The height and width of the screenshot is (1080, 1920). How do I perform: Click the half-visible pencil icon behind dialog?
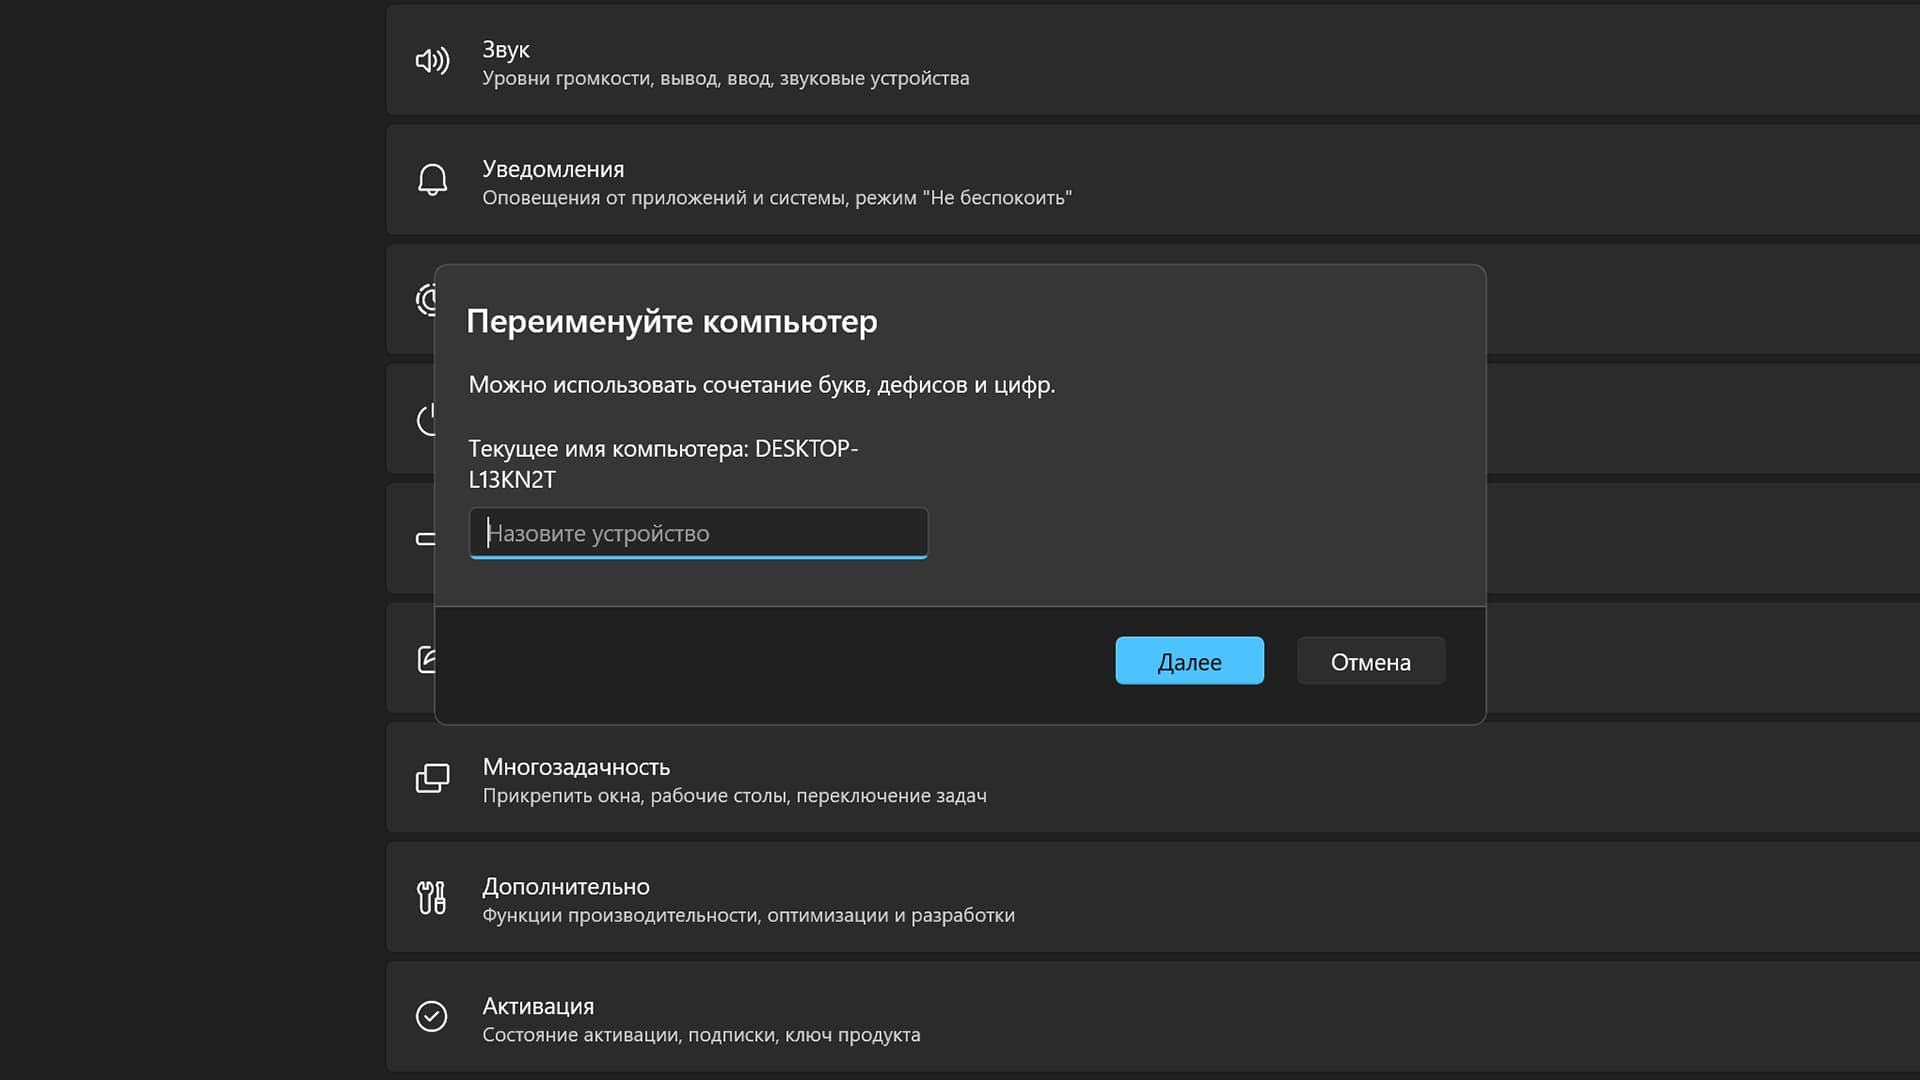[426, 658]
